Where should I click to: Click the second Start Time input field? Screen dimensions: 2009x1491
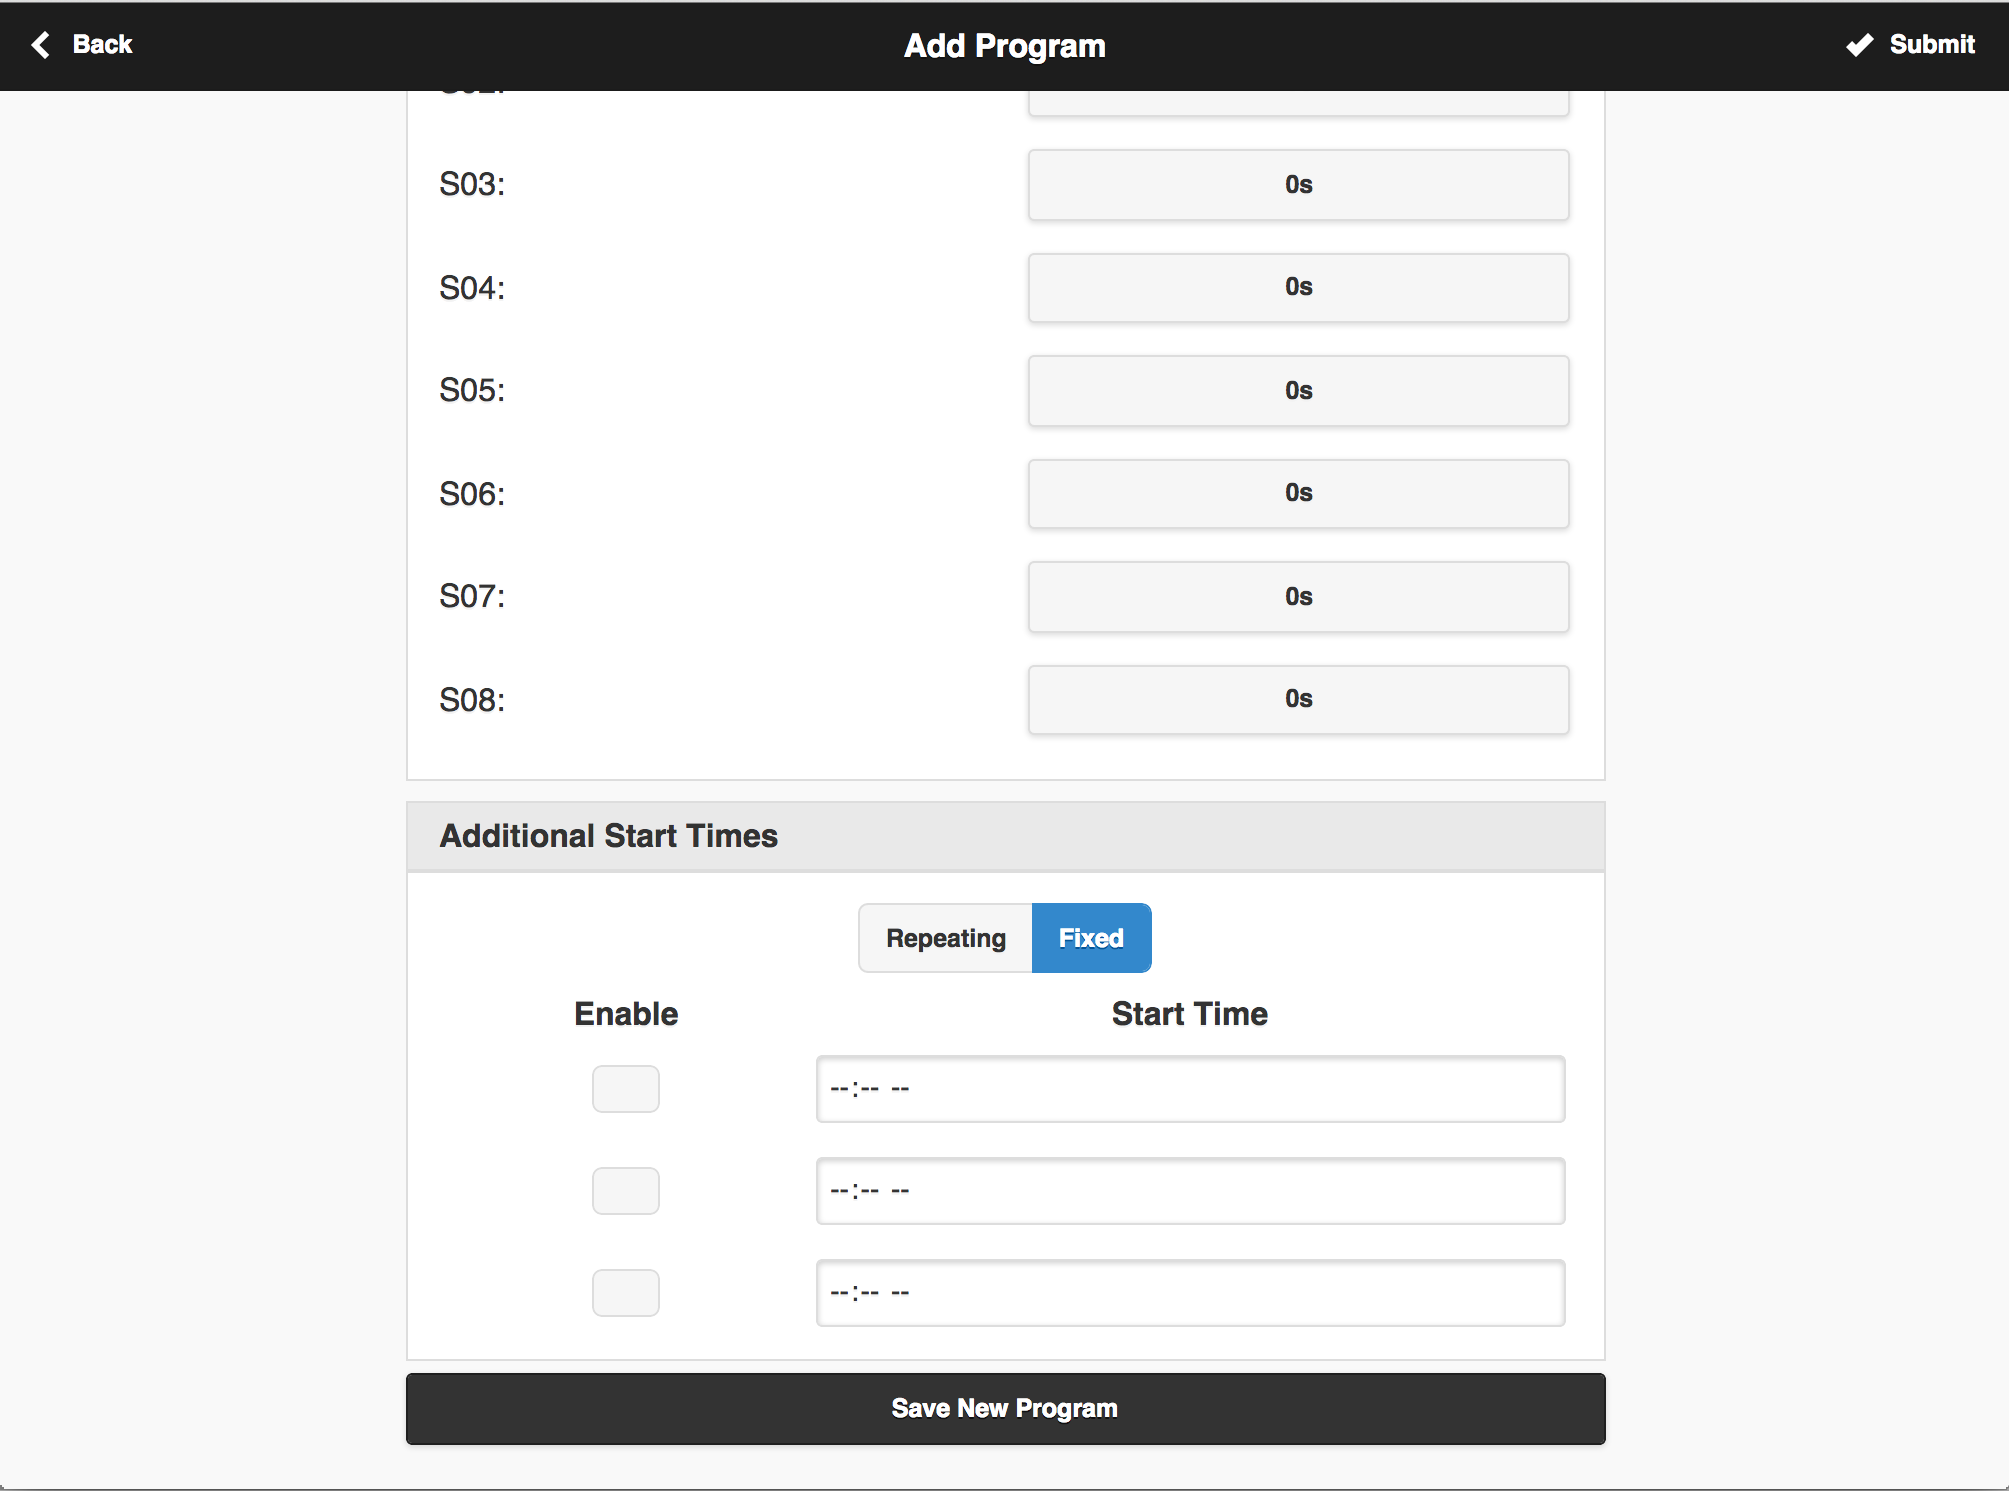1190,1191
